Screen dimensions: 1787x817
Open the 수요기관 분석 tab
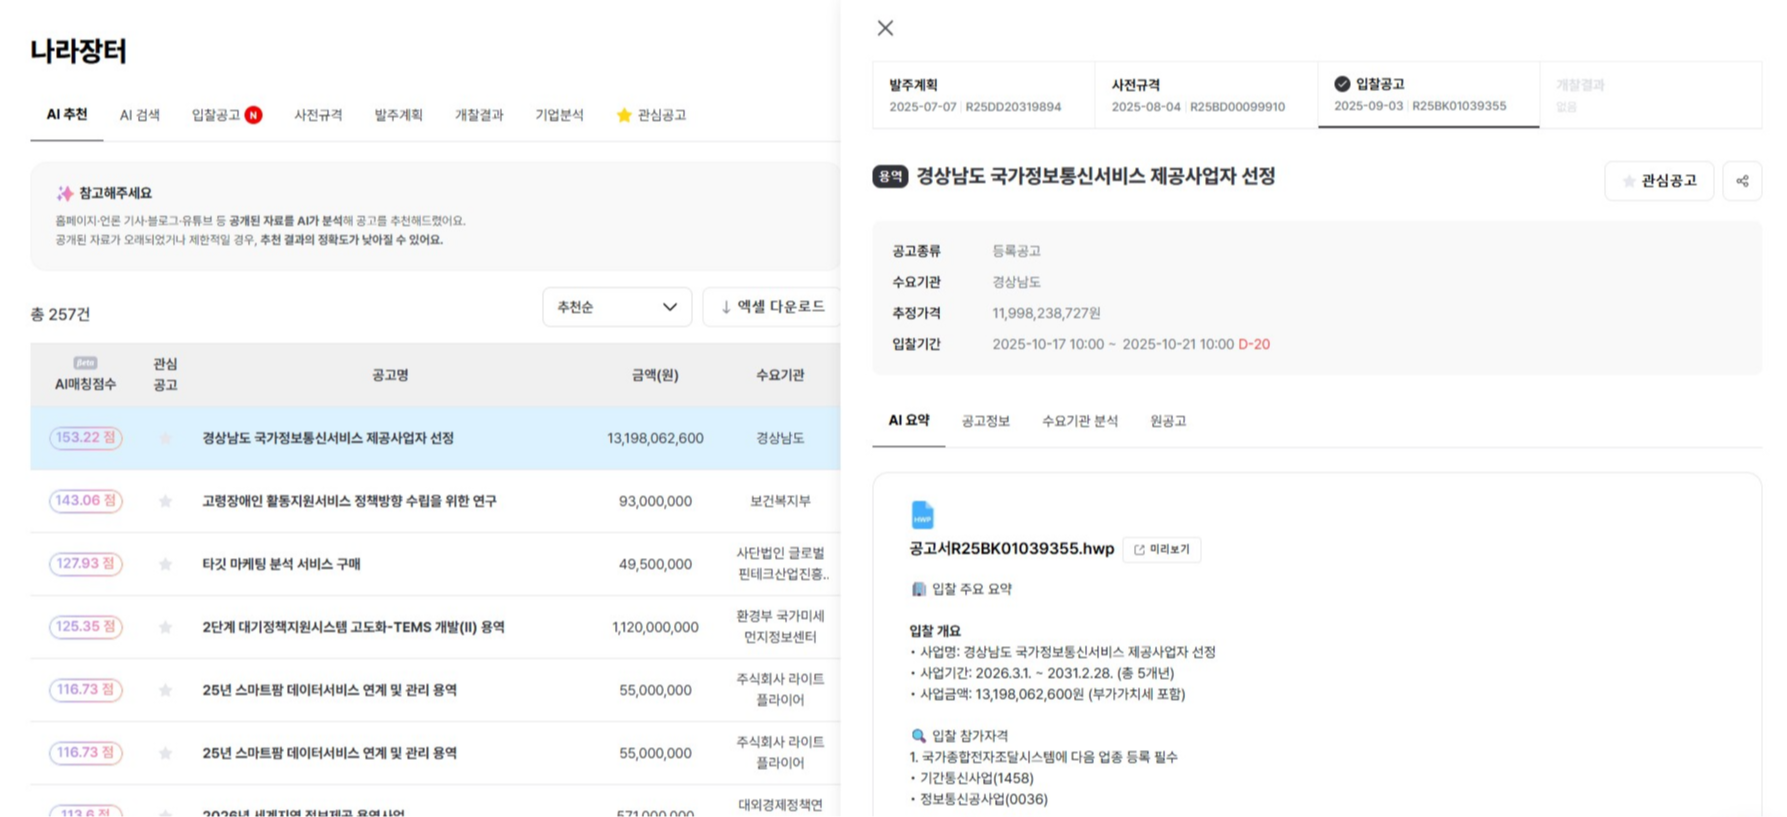click(1079, 421)
